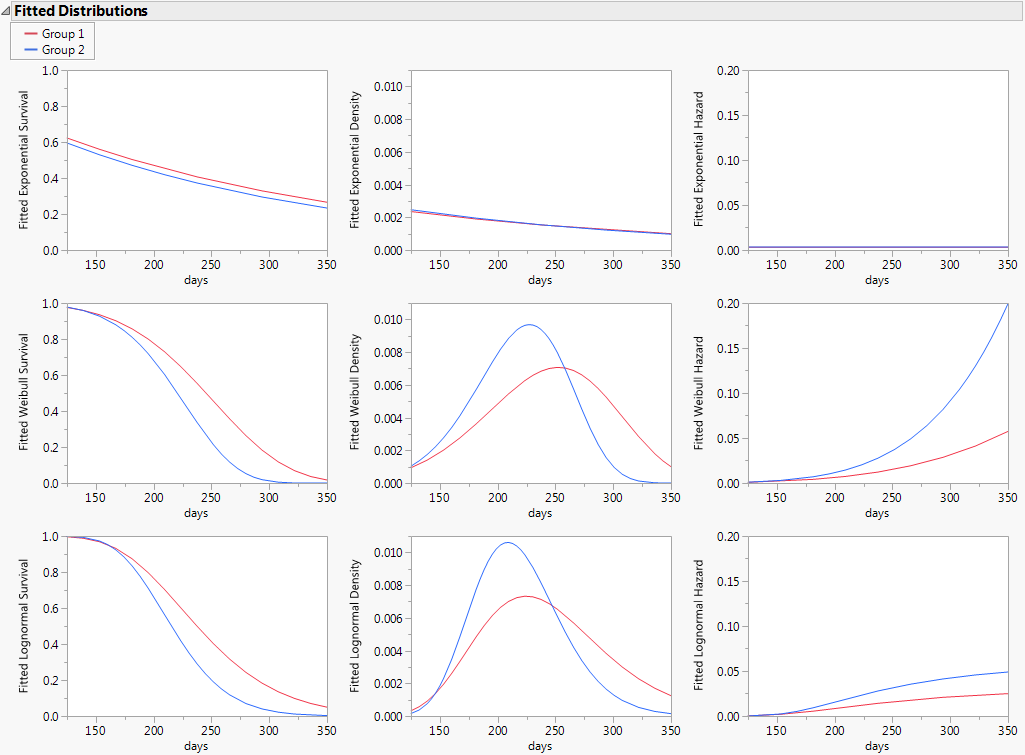This screenshot has height=755, width=1025.
Task: Click the Fitted Weibull Hazard axis label
Action: 700,392
